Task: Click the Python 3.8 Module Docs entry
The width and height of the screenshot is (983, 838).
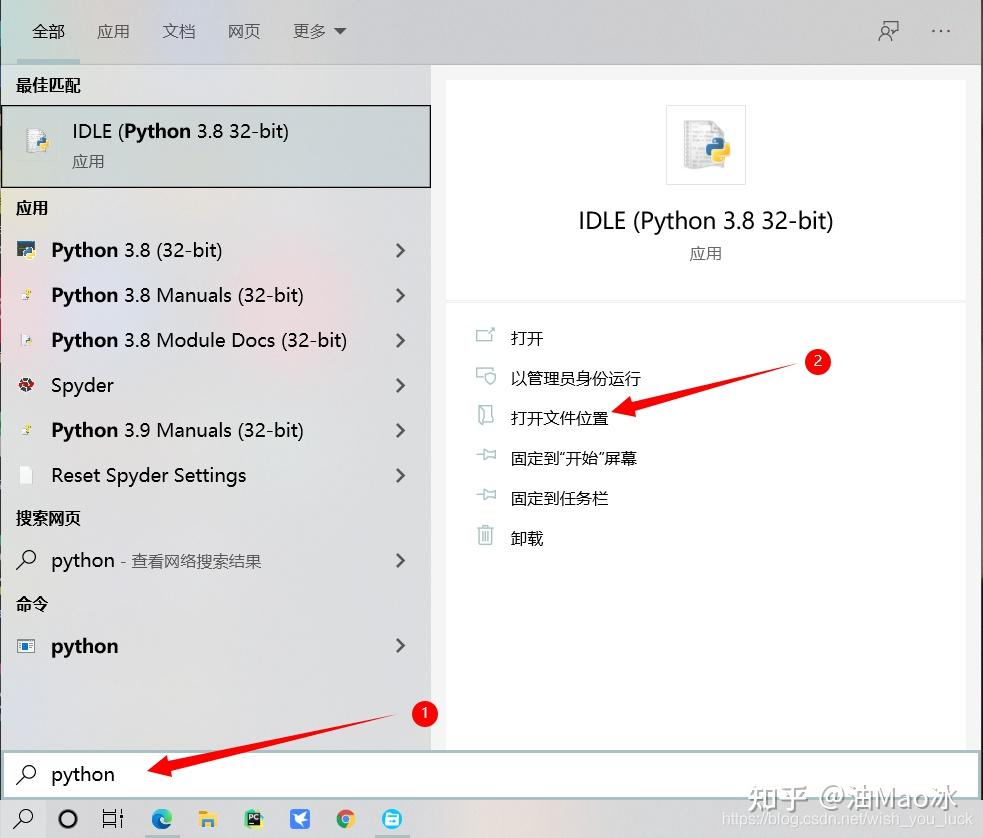Action: [197, 340]
